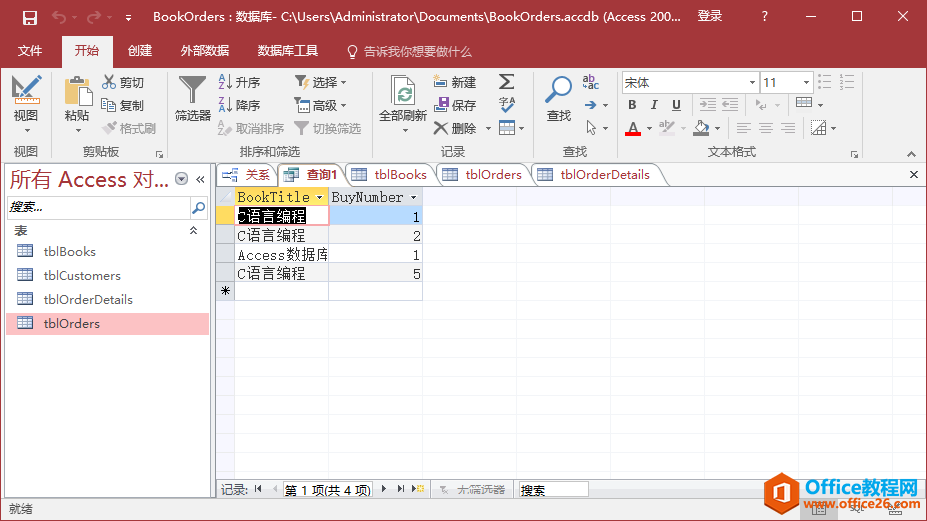The image size is (927, 521).
Task: Open the 文件 menu
Action: coord(30,51)
